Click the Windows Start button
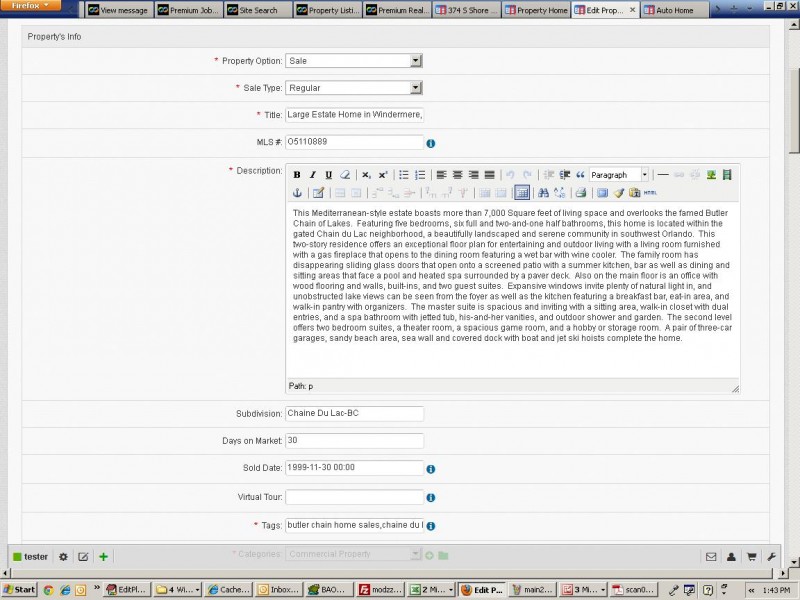800x600 pixels. tap(19, 590)
